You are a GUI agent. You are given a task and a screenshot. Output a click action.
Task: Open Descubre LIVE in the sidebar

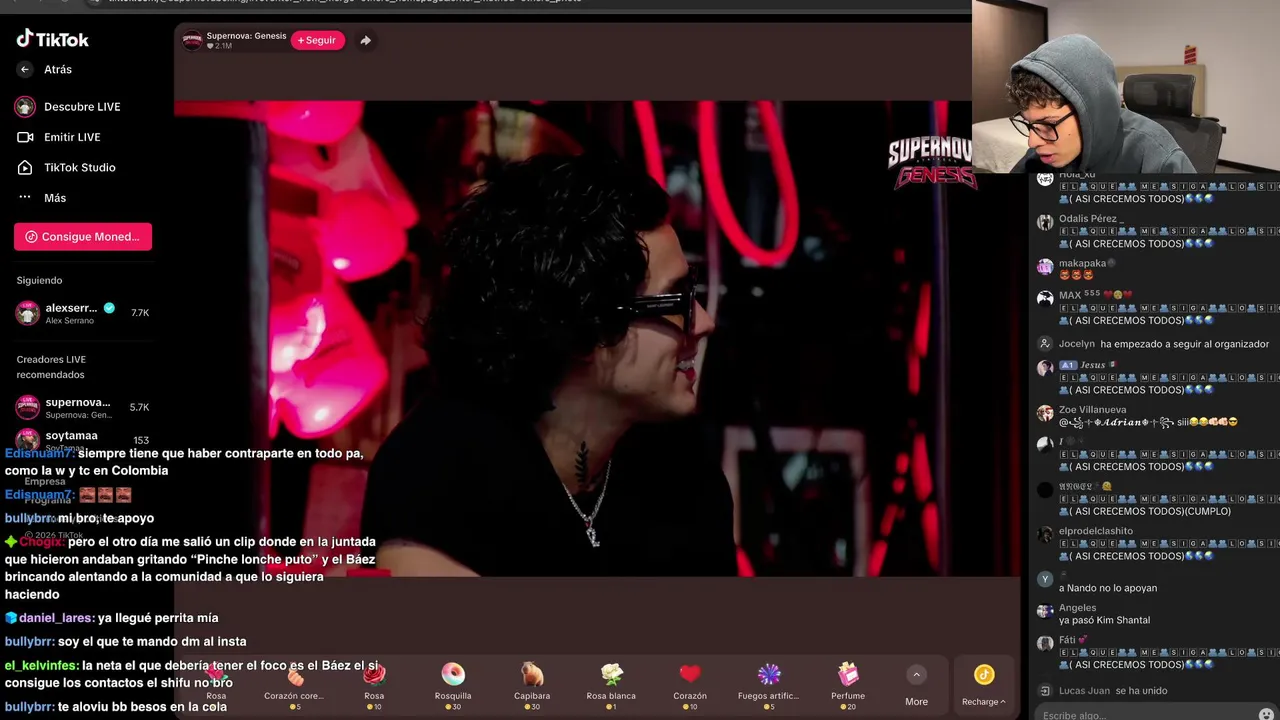coord(82,107)
